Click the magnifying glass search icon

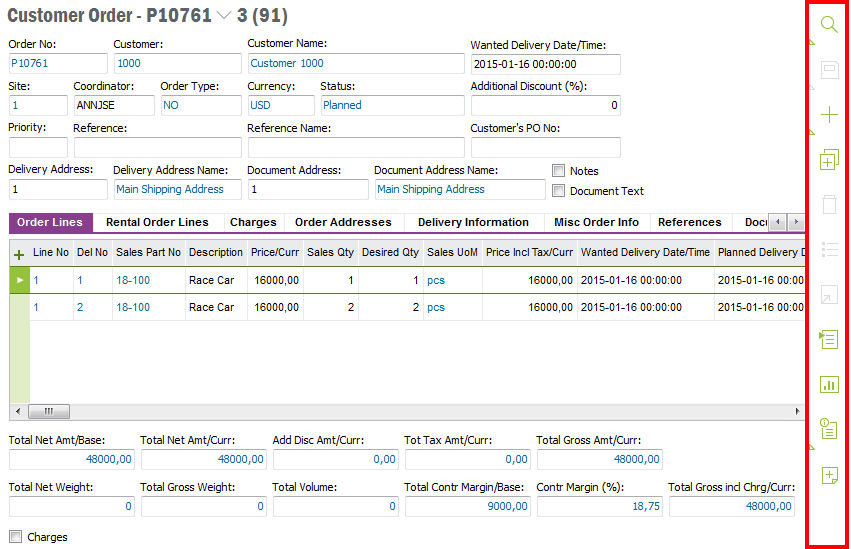pos(828,25)
